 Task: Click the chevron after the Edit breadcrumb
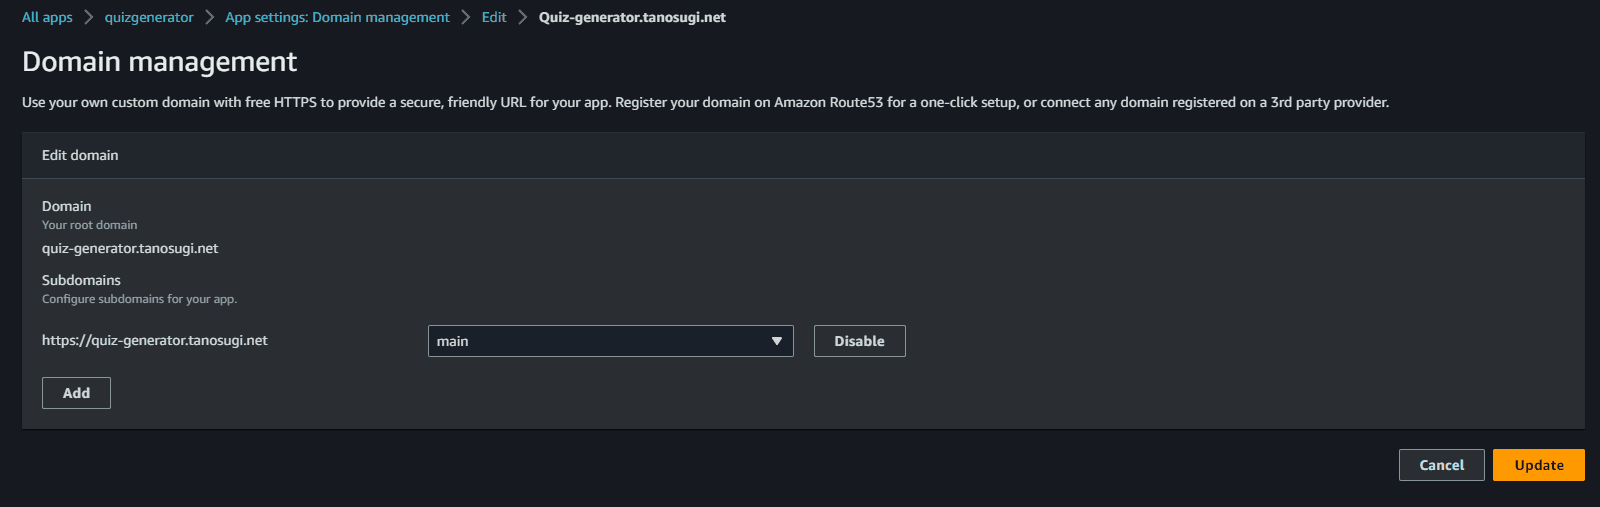tap(523, 17)
